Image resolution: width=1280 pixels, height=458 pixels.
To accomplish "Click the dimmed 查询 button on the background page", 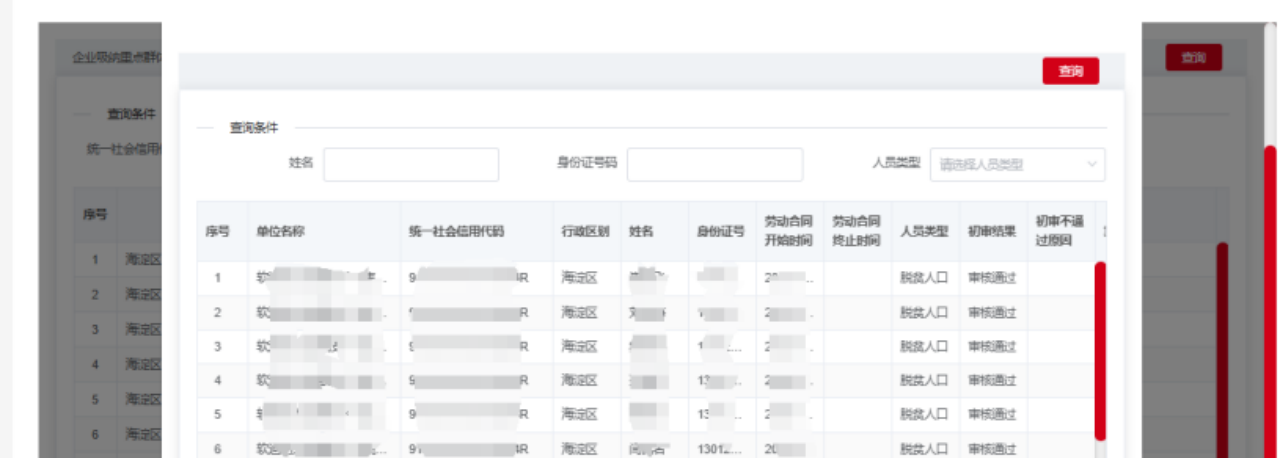I will (x=1193, y=58).
